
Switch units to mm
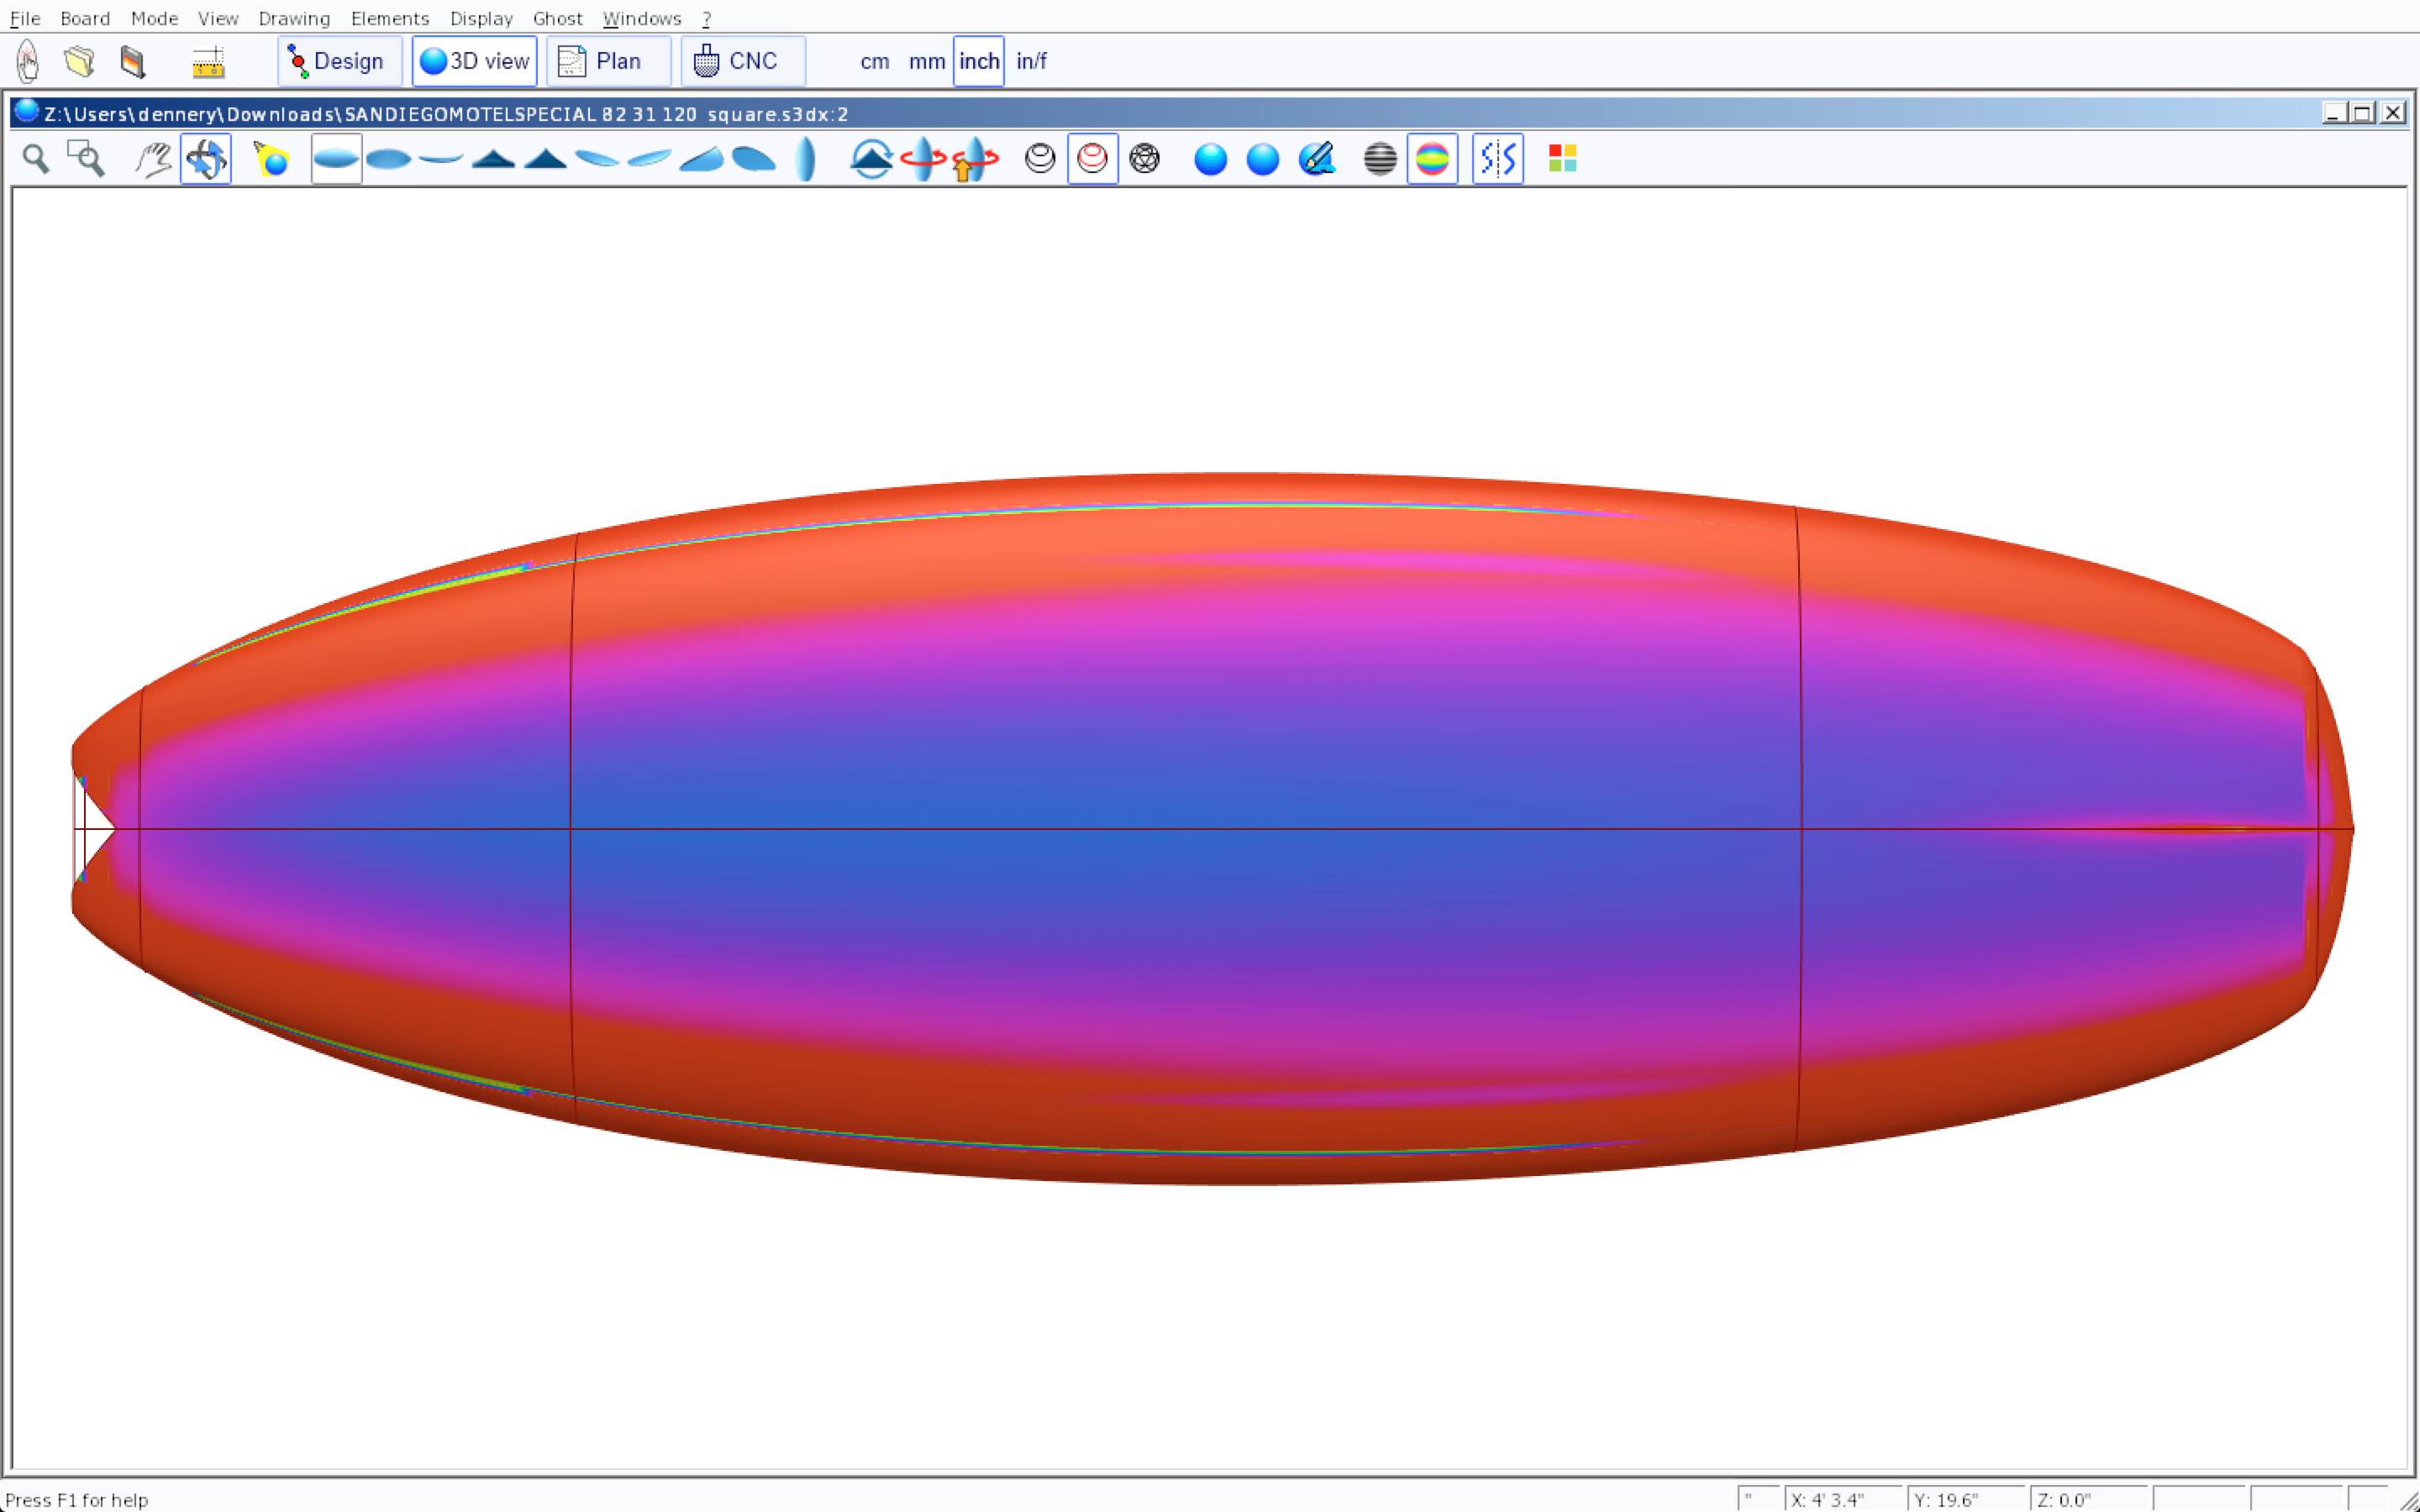[x=926, y=62]
